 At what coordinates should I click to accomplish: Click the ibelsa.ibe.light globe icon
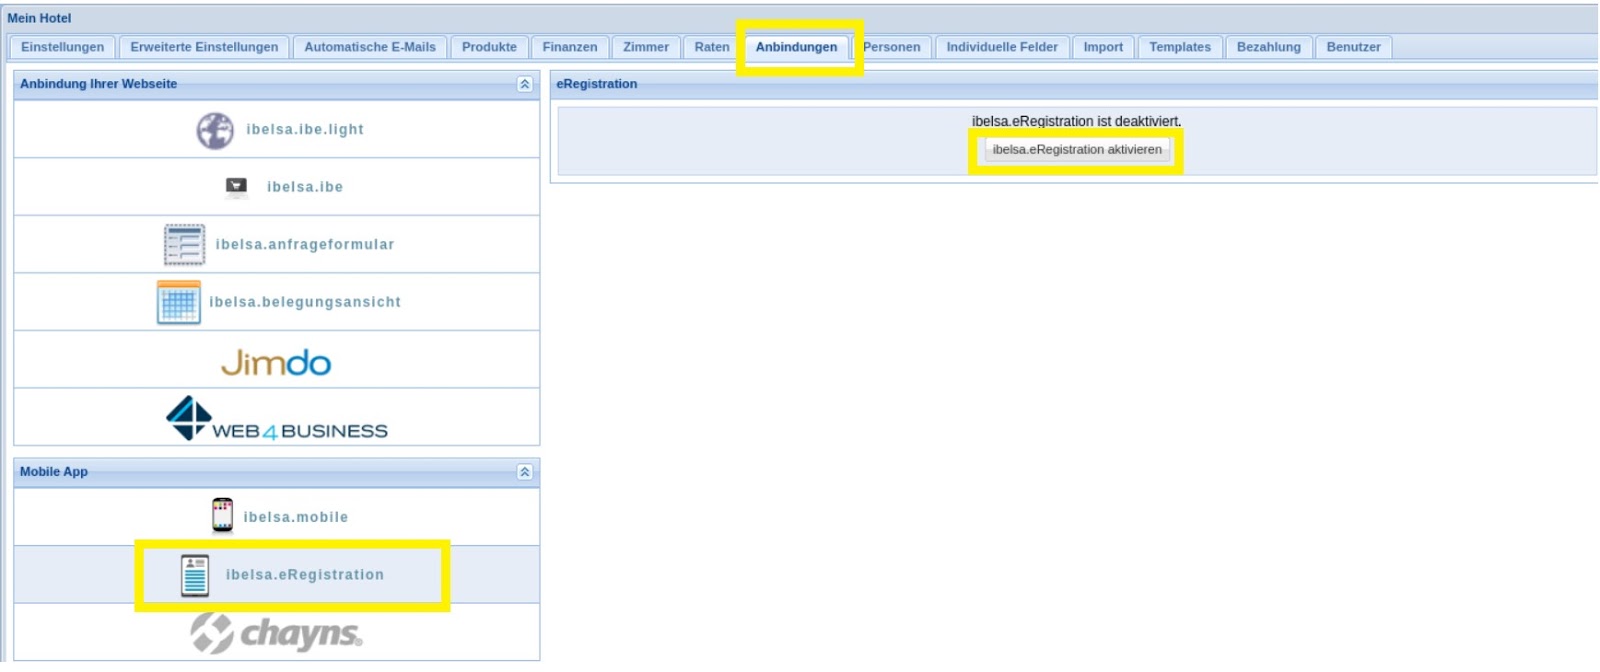215,130
